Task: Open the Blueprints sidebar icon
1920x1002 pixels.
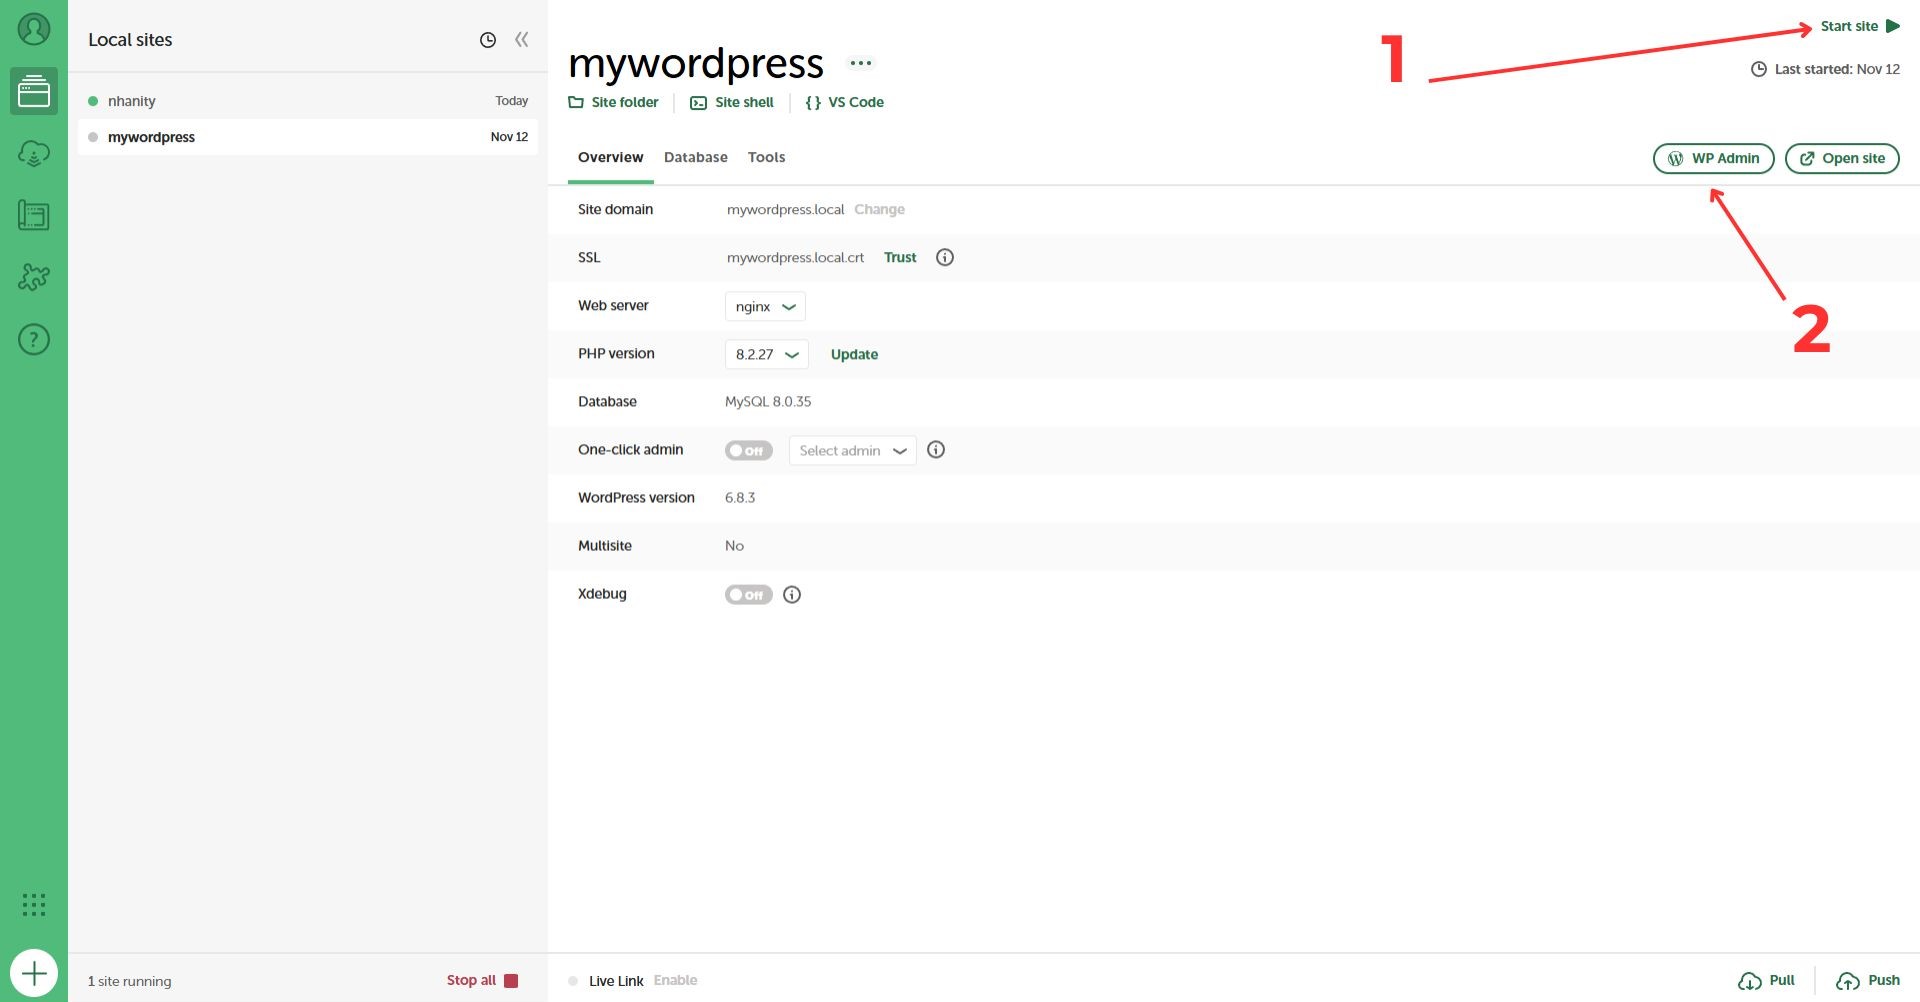Action: tap(34, 215)
